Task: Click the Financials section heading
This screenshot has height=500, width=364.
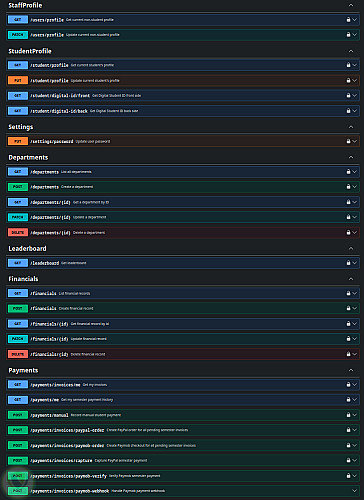Action: [23, 279]
